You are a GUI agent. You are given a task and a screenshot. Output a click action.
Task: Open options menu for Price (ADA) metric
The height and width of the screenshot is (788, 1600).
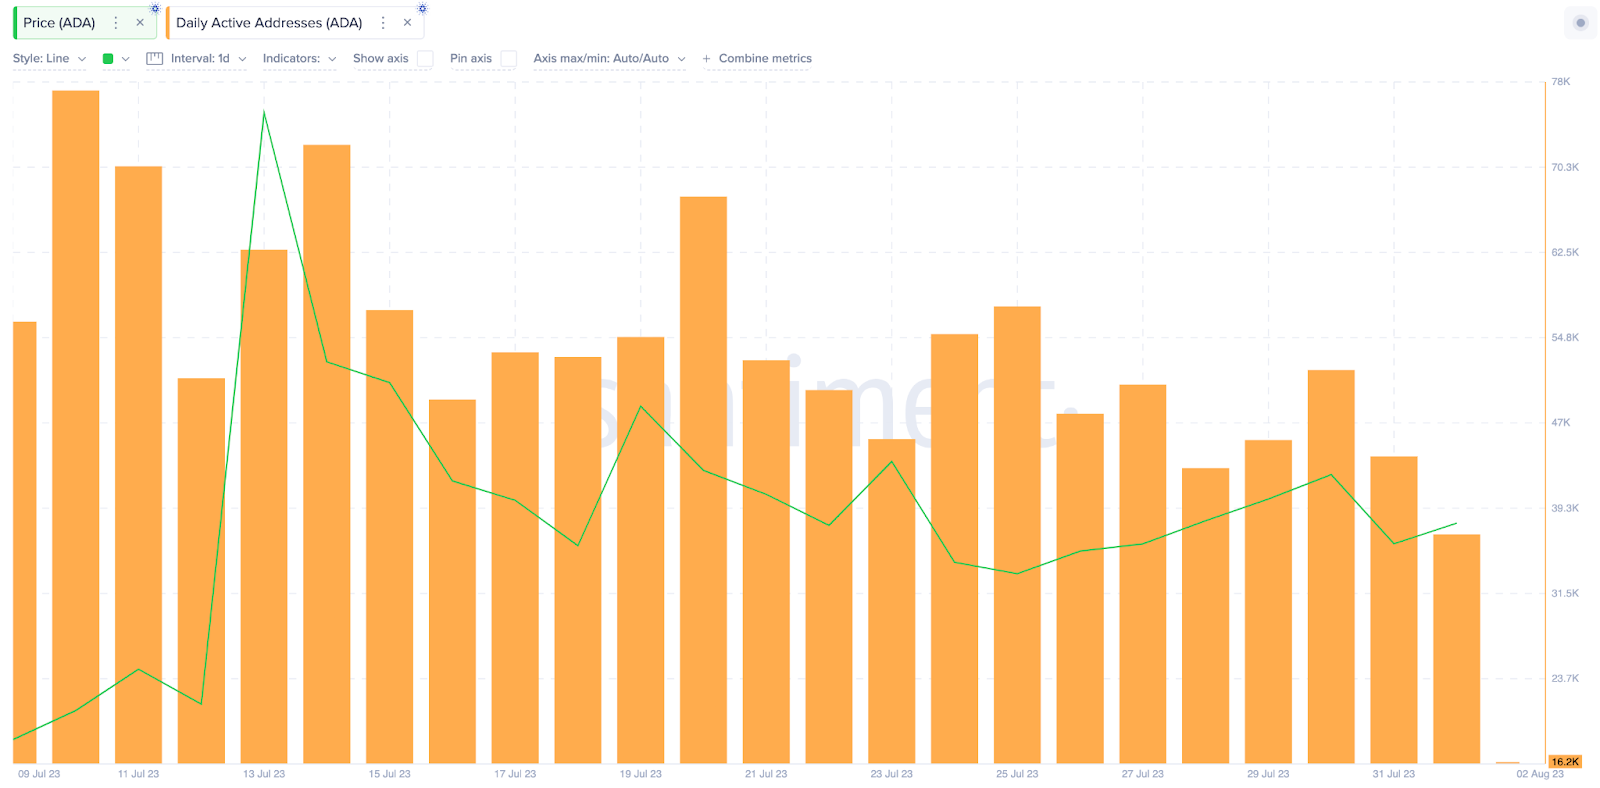point(116,22)
